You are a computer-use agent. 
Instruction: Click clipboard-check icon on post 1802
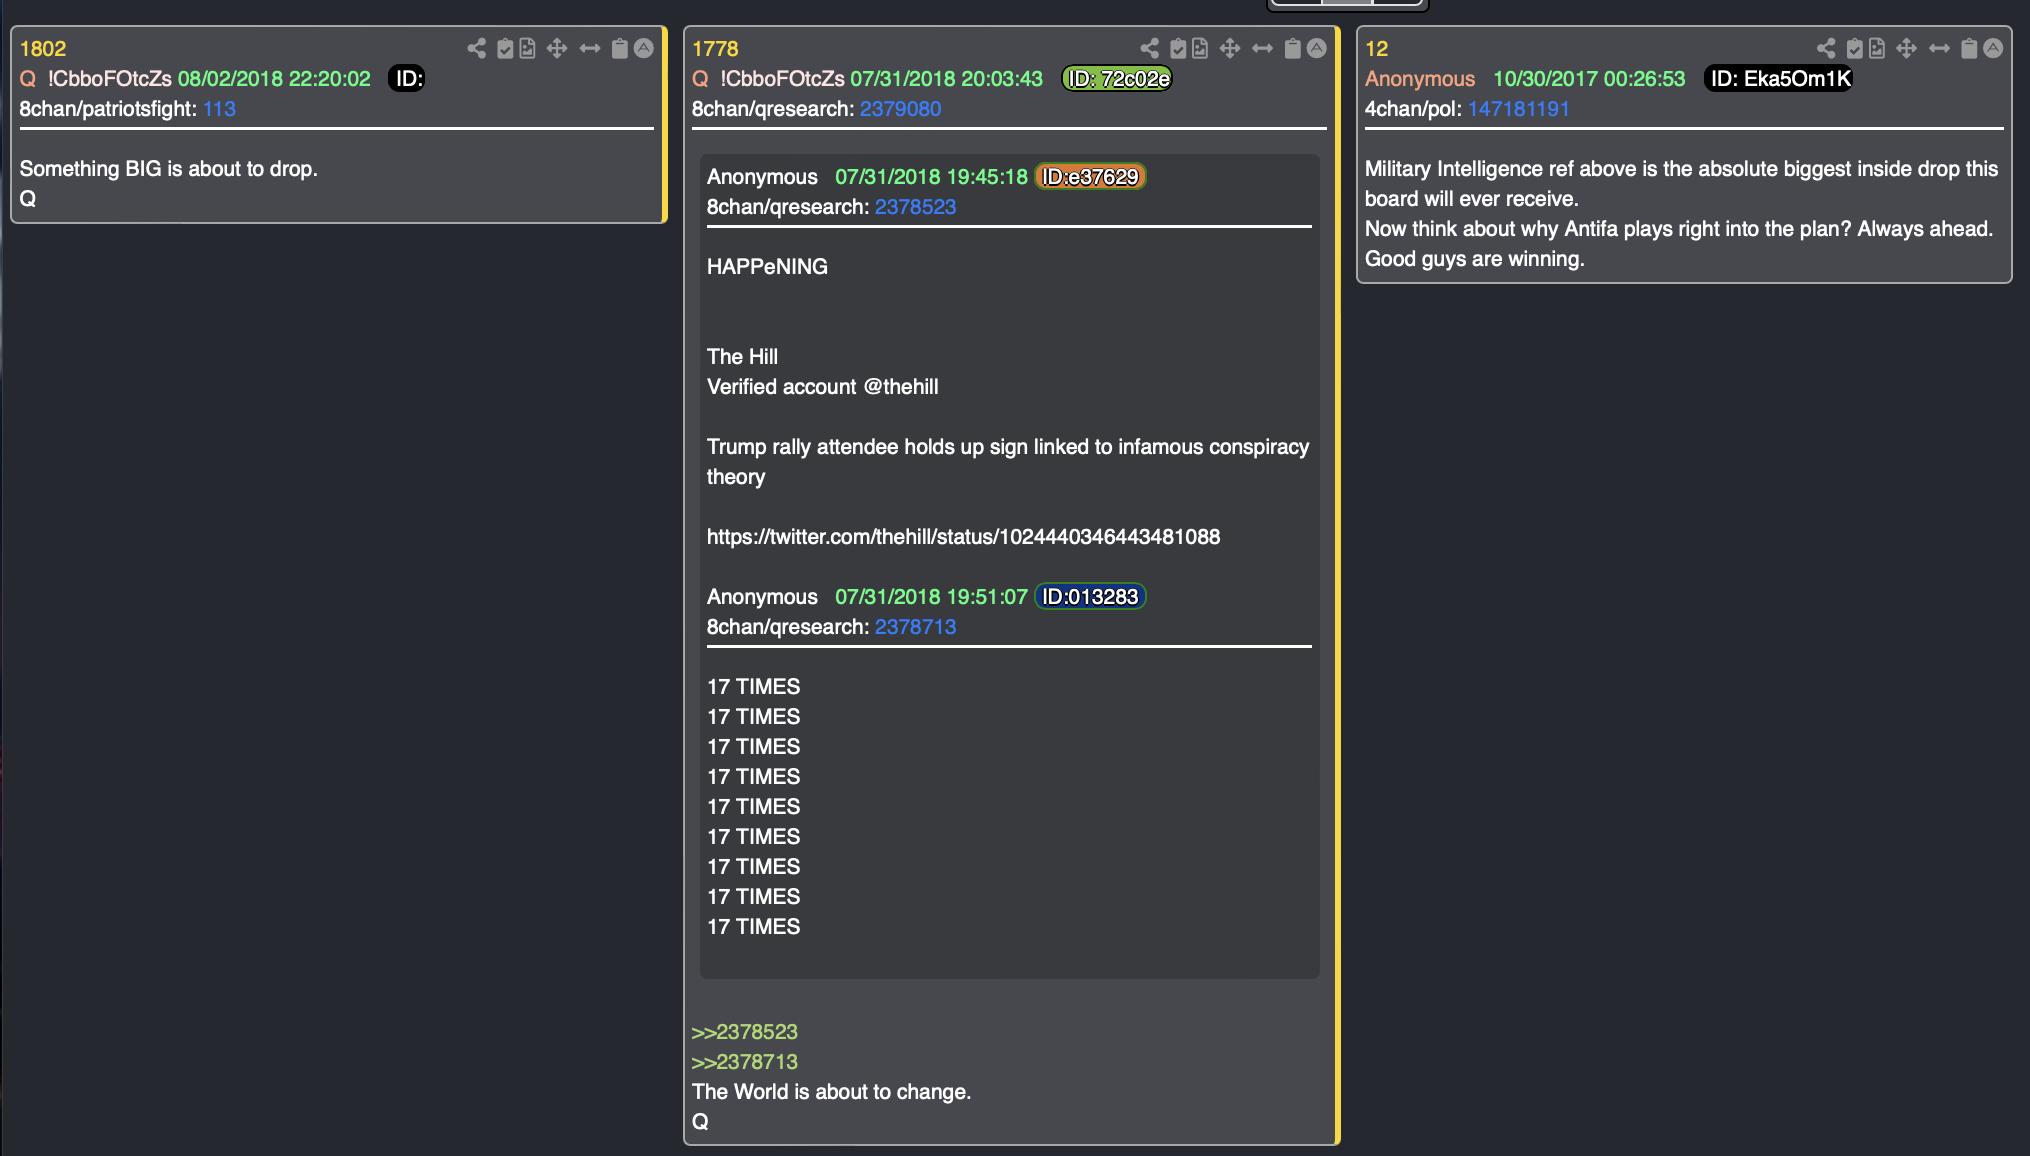[x=505, y=48]
